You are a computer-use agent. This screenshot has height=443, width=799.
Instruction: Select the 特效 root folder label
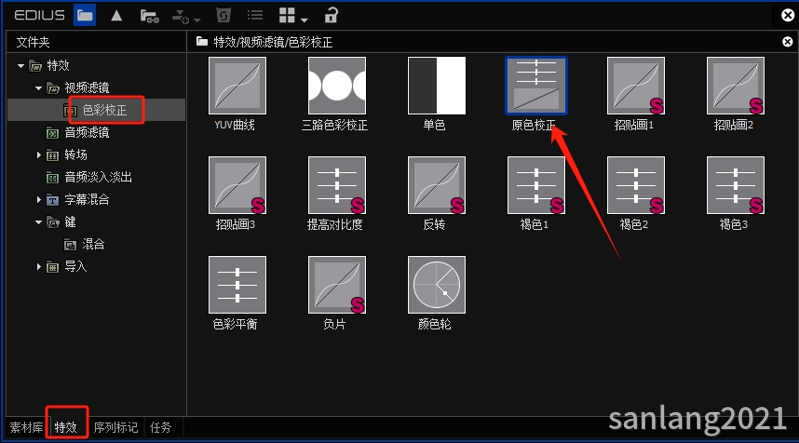tap(58, 65)
